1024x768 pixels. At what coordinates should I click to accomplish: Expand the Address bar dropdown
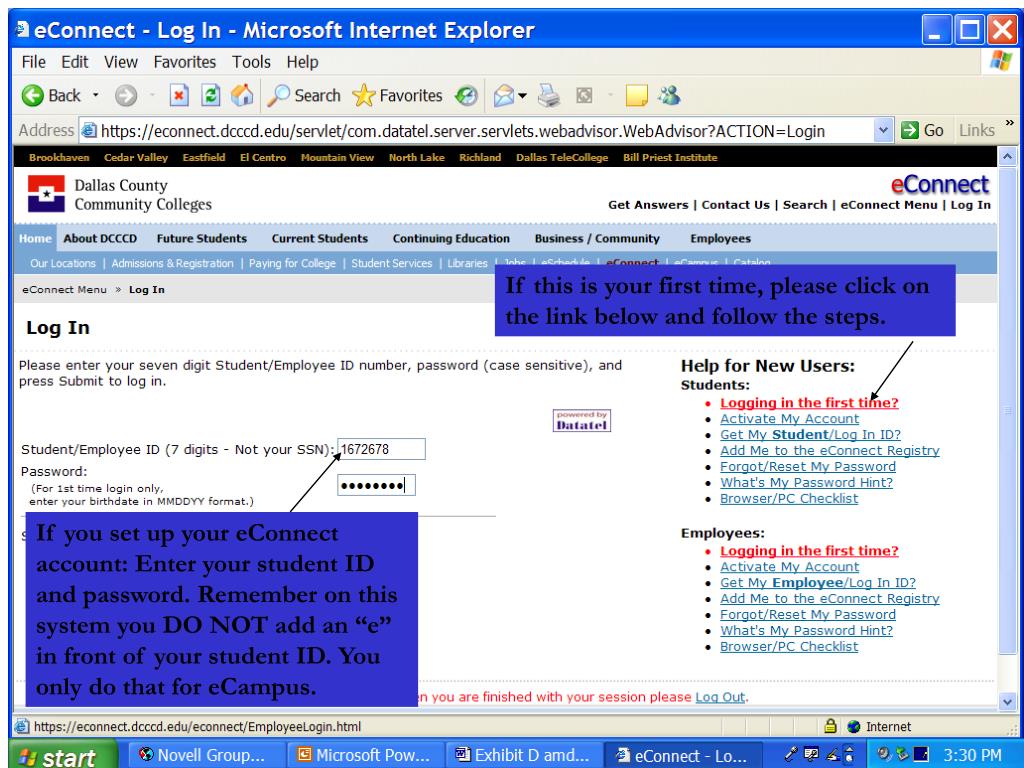[x=883, y=130]
